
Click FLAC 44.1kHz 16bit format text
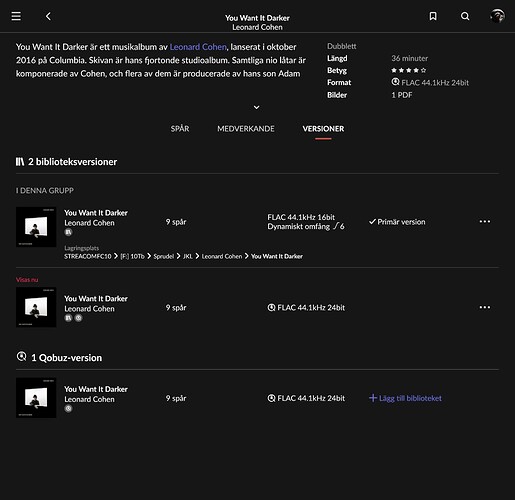(x=301, y=217)
